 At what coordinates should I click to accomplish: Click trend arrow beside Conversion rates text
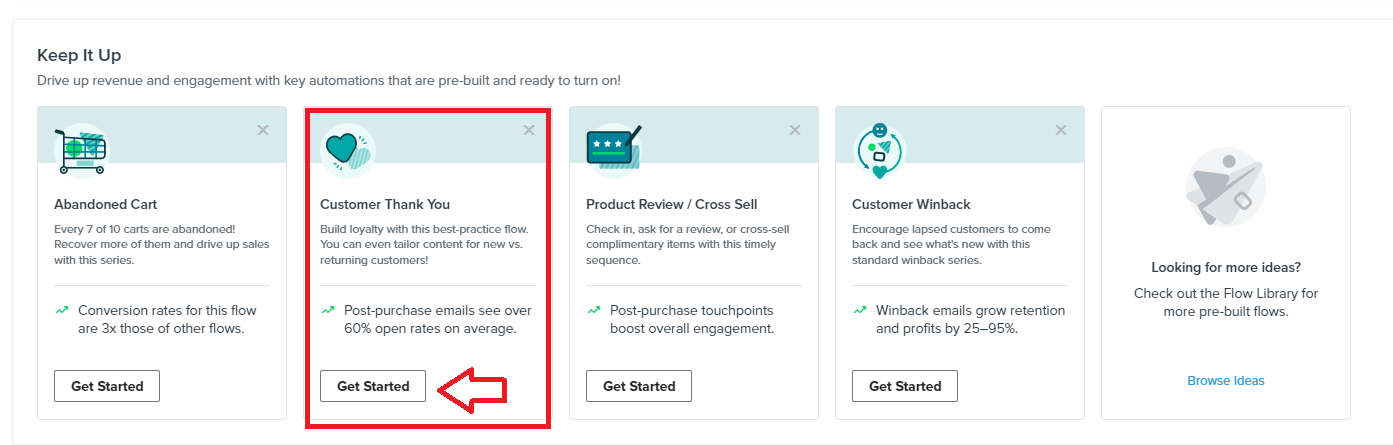(x=62, y=311)
